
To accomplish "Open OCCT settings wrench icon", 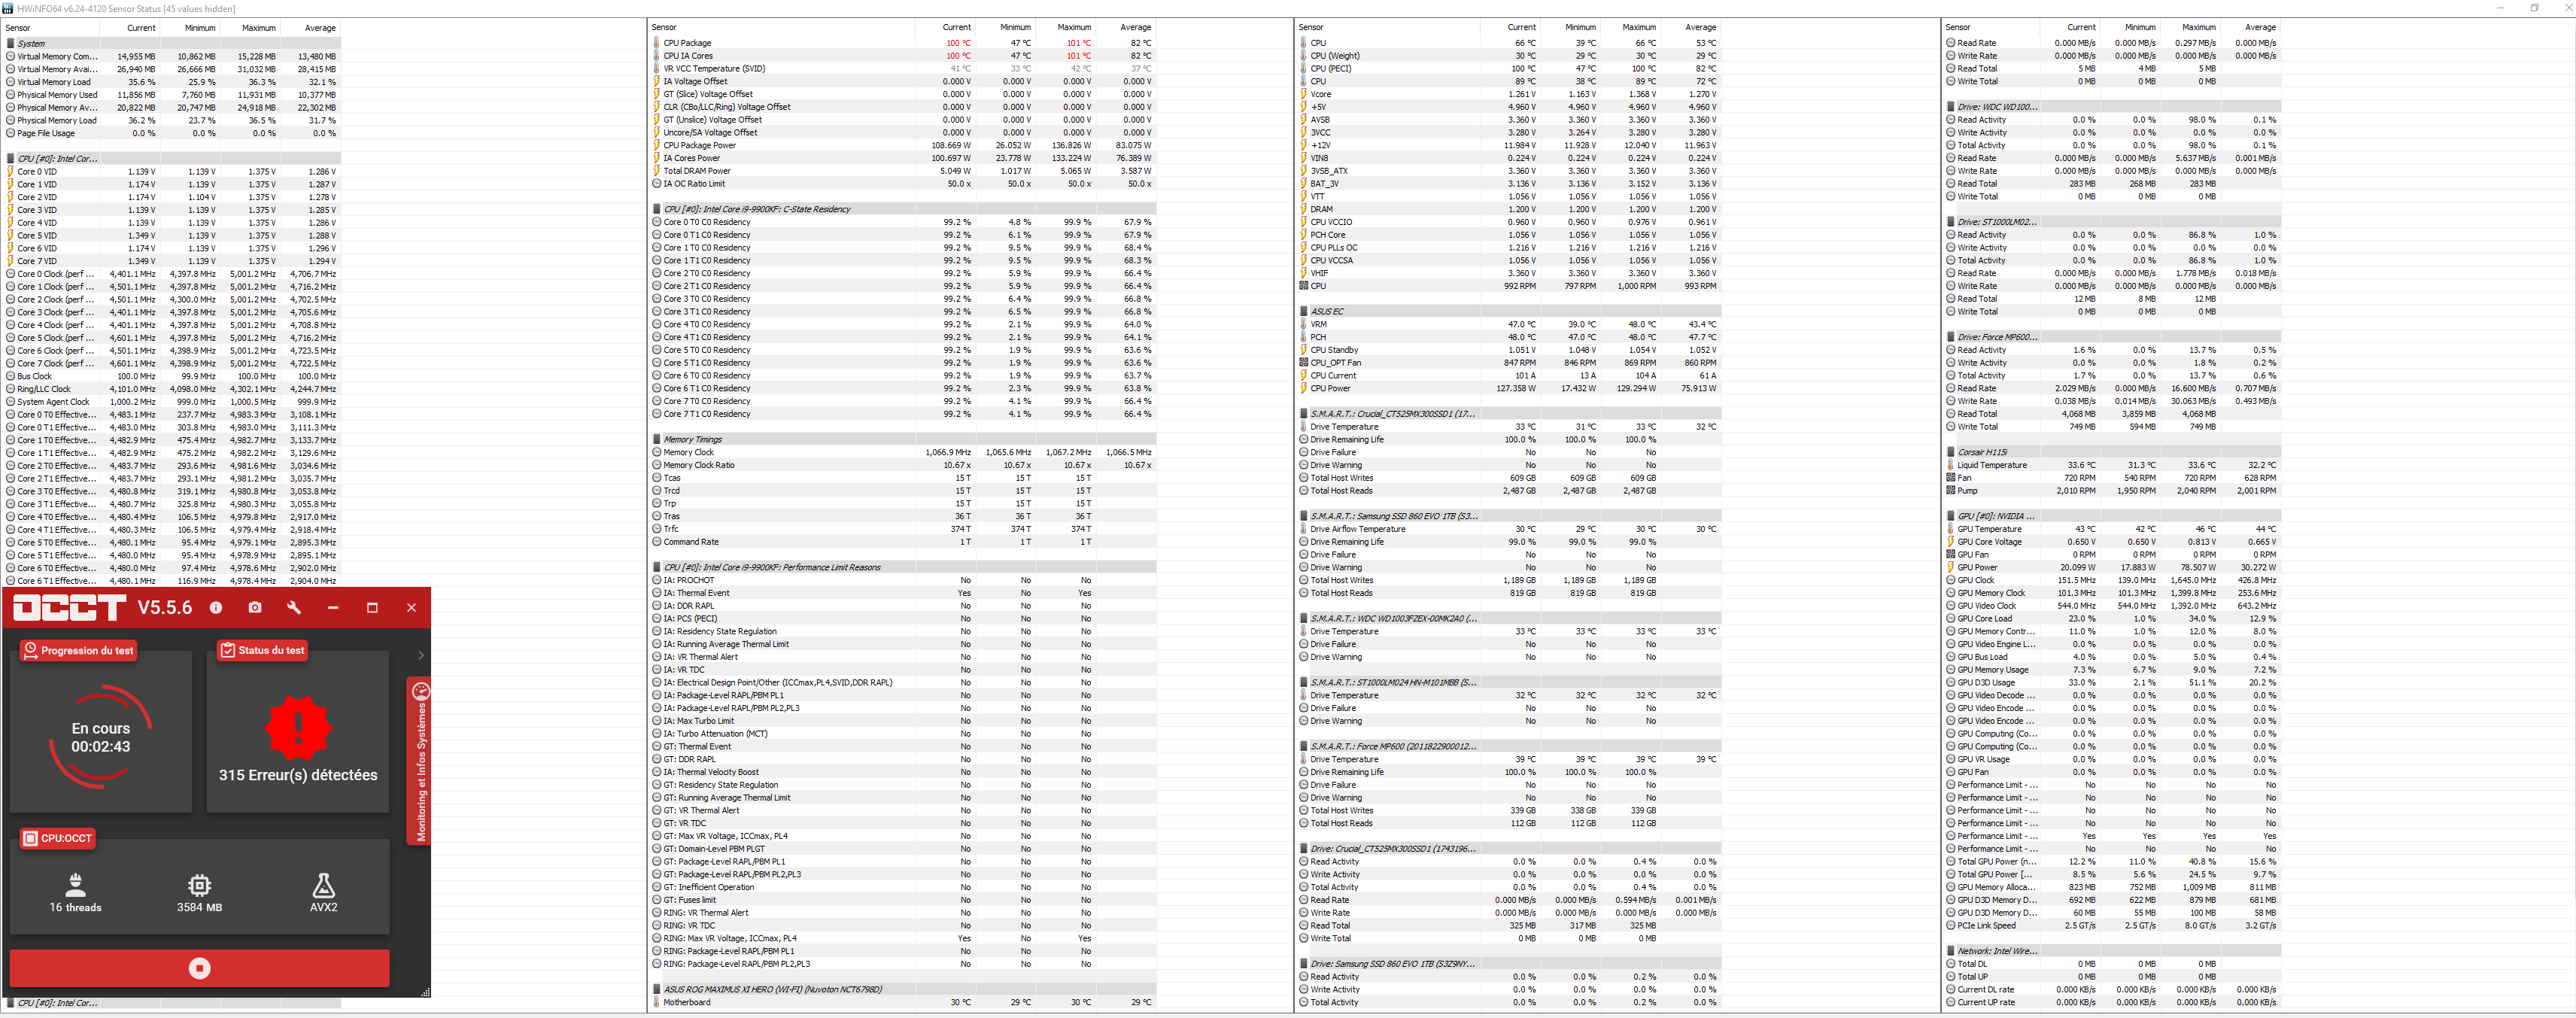I will (294, 607).
